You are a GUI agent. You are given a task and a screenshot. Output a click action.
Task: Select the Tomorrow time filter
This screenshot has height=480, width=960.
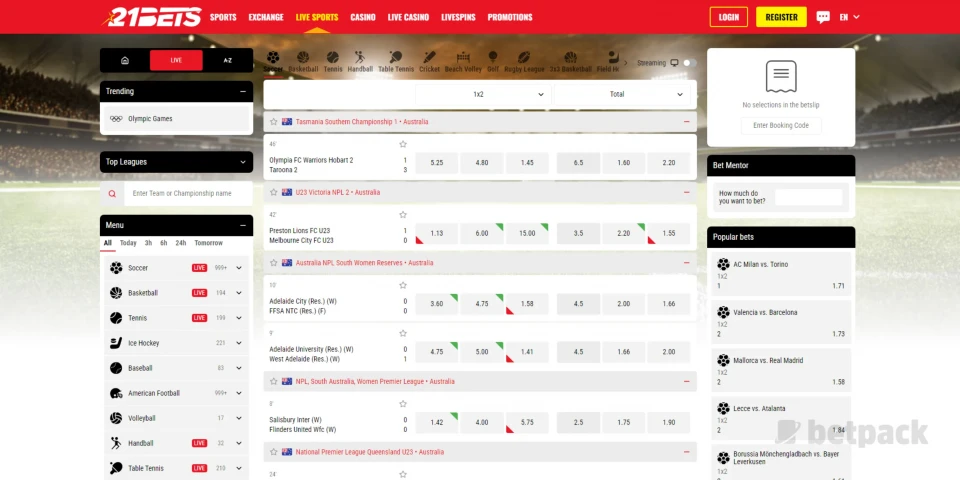pyautogui.click(x=209, y=243)
